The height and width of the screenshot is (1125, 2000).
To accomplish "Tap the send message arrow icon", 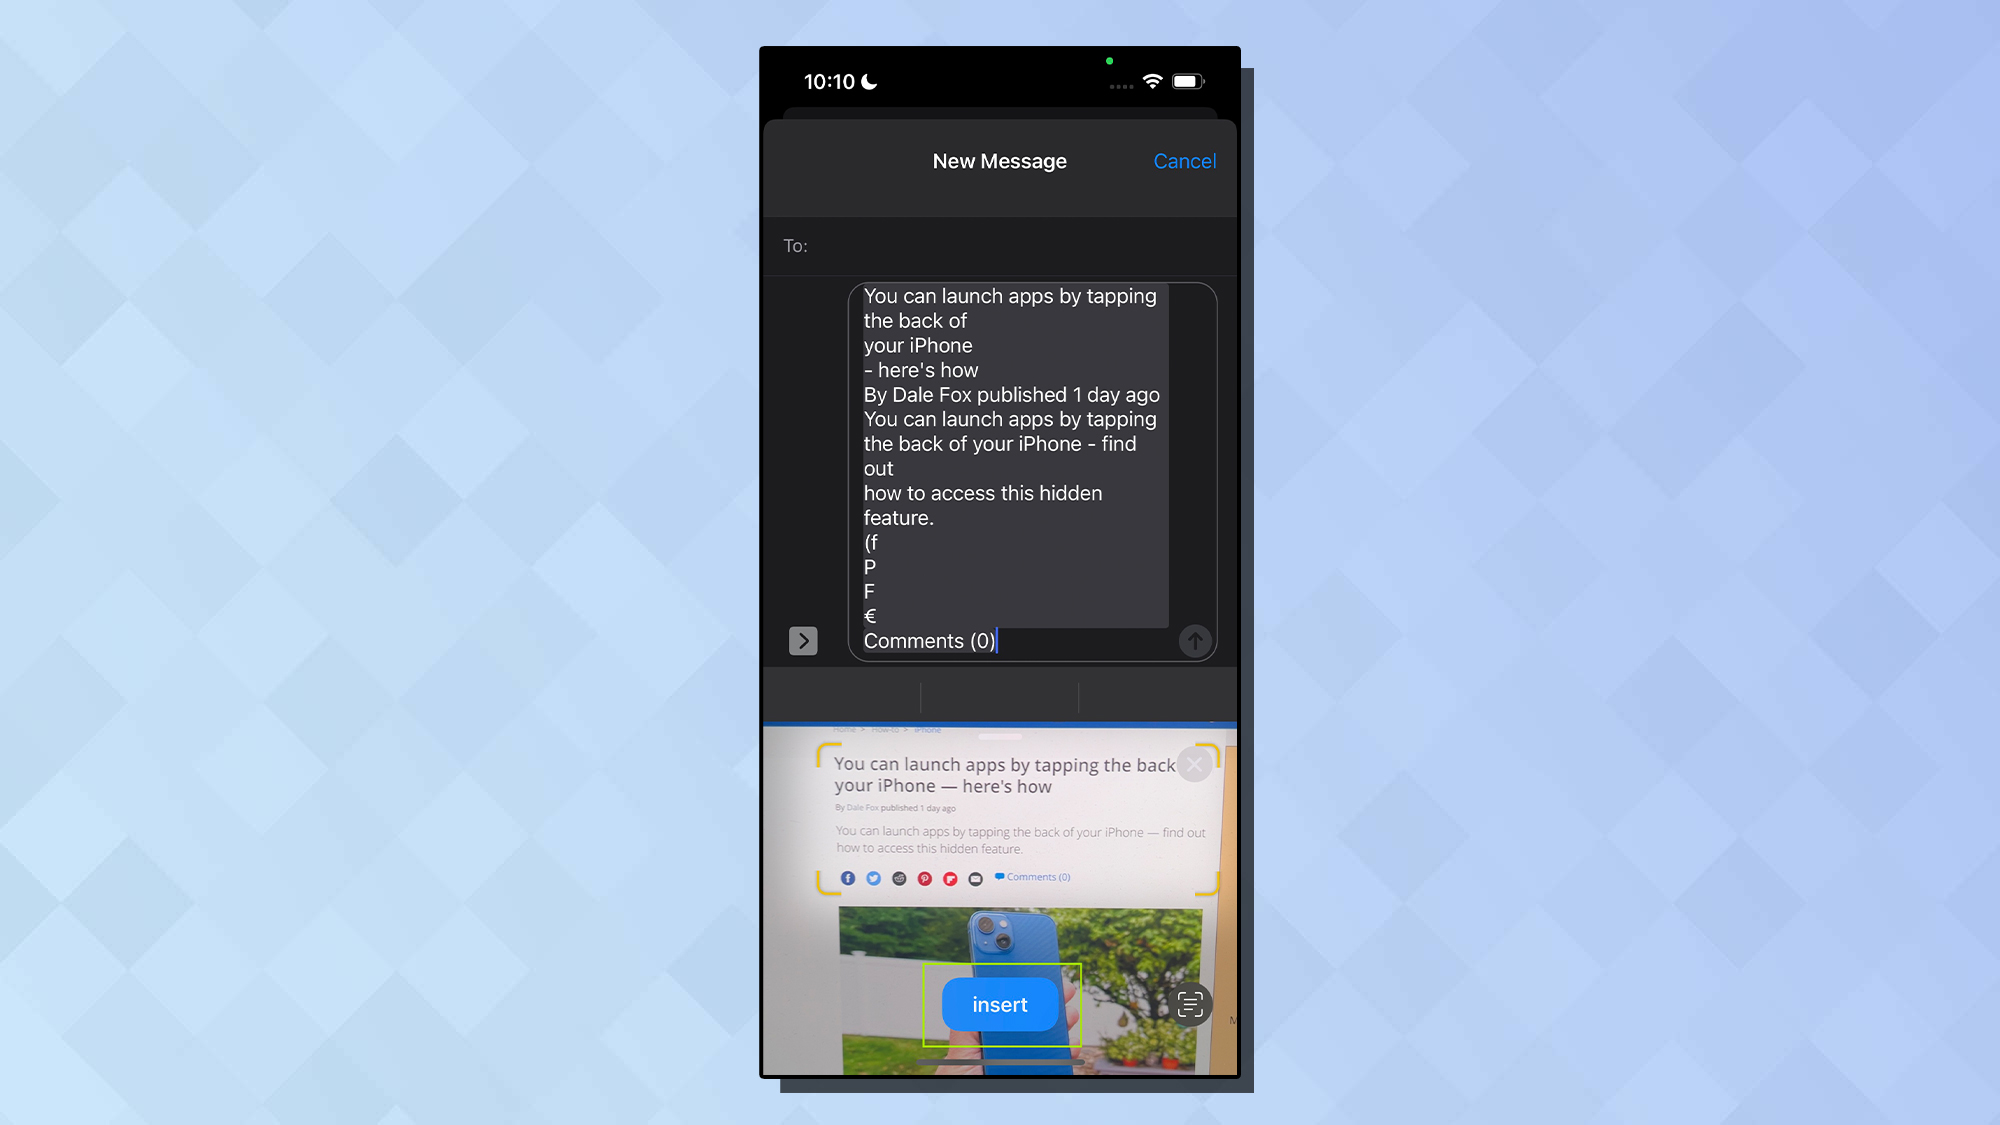I will coord(1194,639).
